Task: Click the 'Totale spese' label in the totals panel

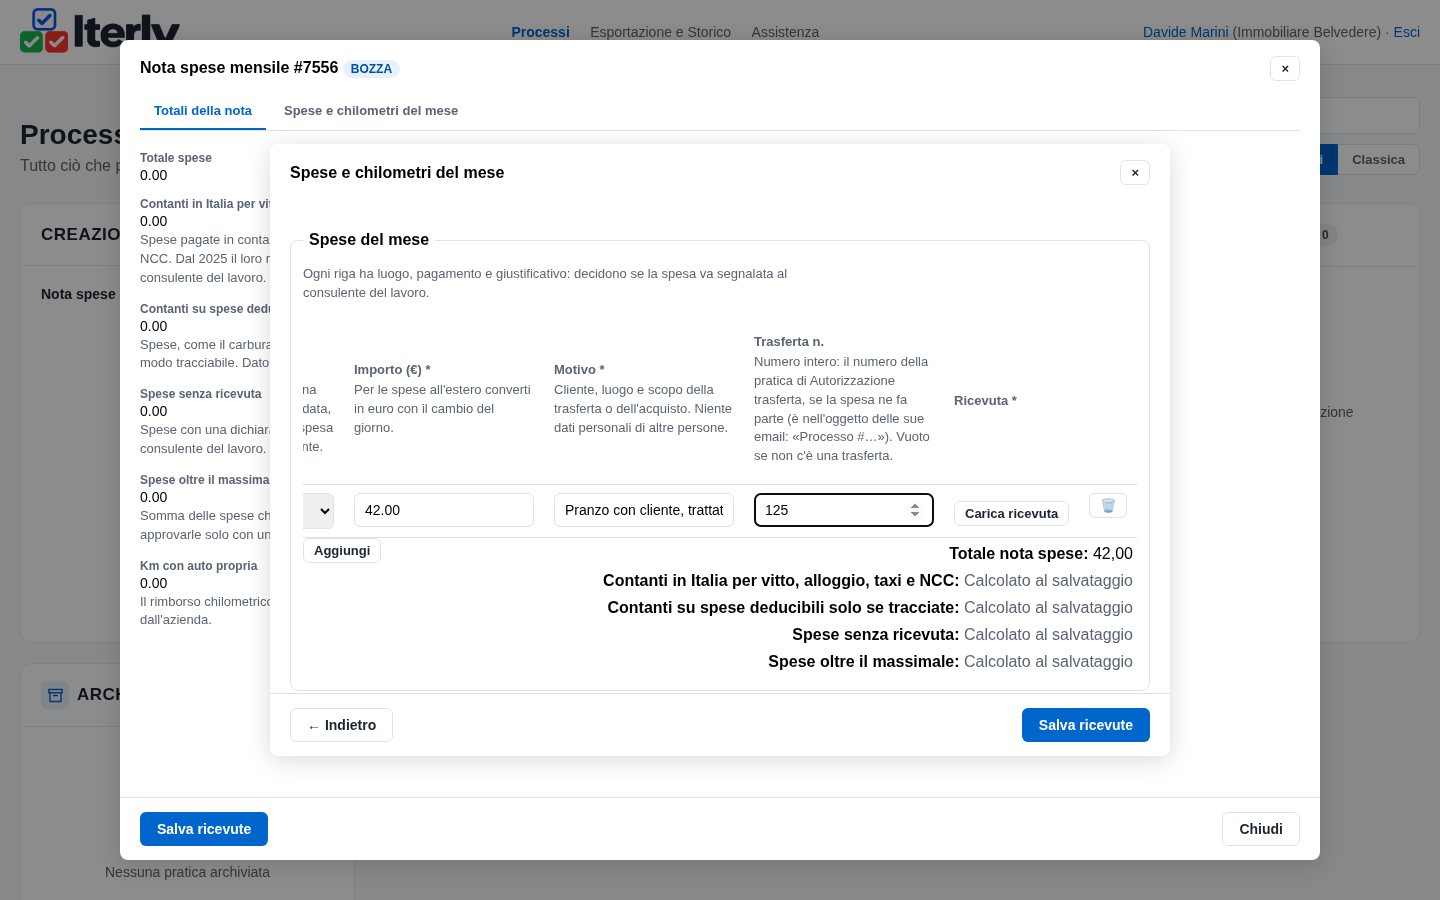Action: pos(176,158)
